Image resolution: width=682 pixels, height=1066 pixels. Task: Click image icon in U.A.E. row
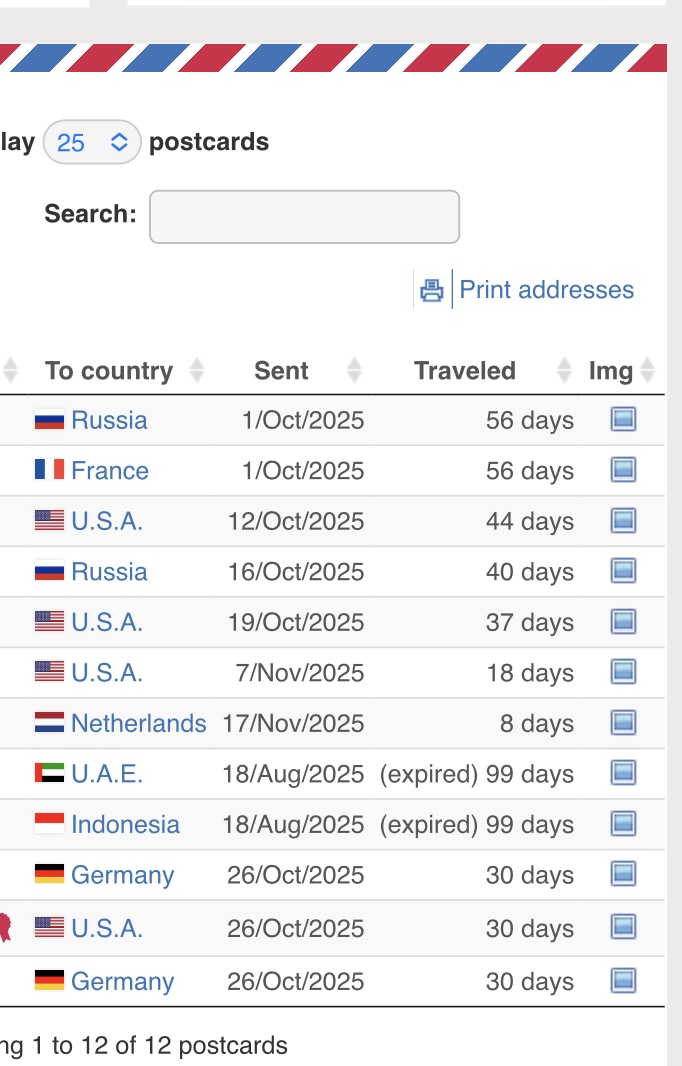pos(623,773)
